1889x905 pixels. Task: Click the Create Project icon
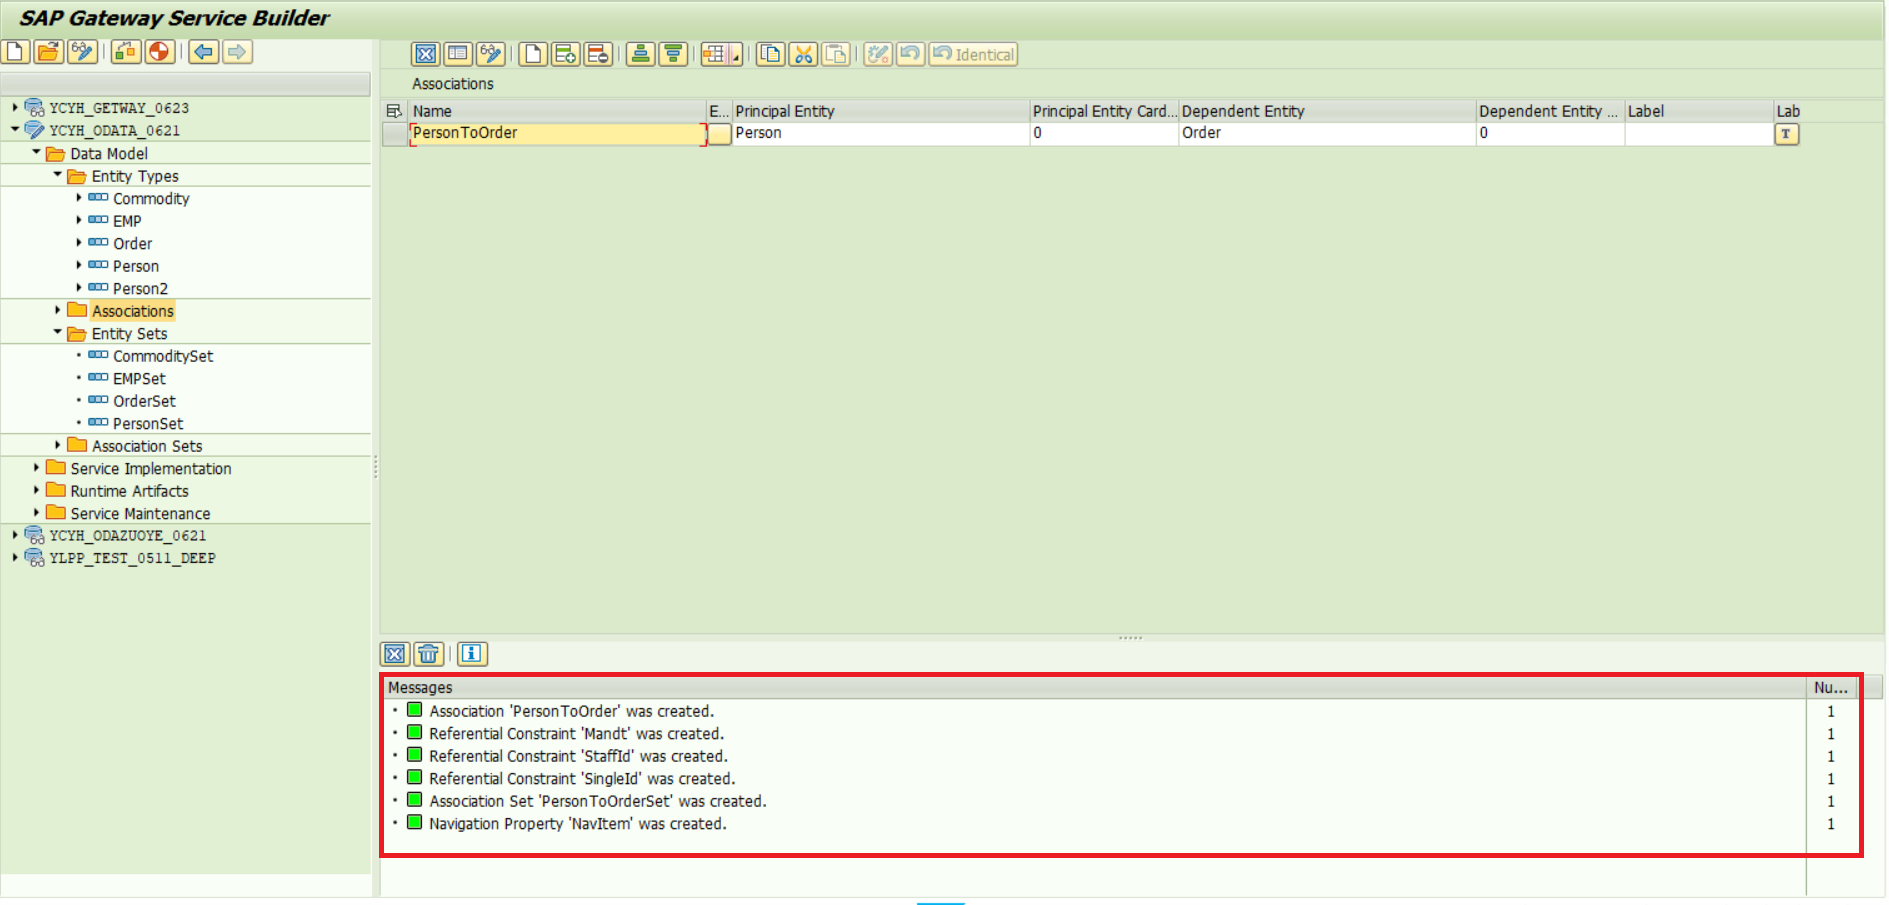tap(15, 52)
